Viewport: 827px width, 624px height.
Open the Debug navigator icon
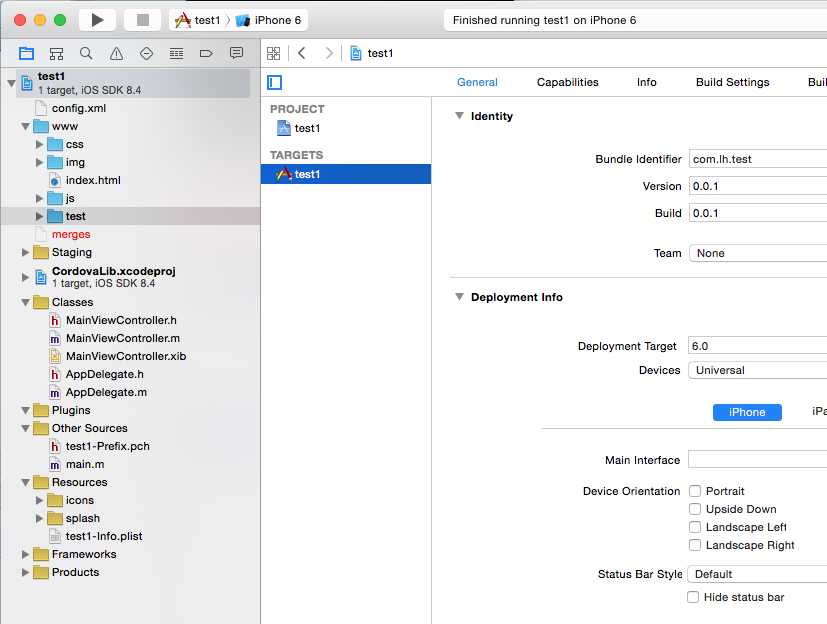click(x=176, y=53)
